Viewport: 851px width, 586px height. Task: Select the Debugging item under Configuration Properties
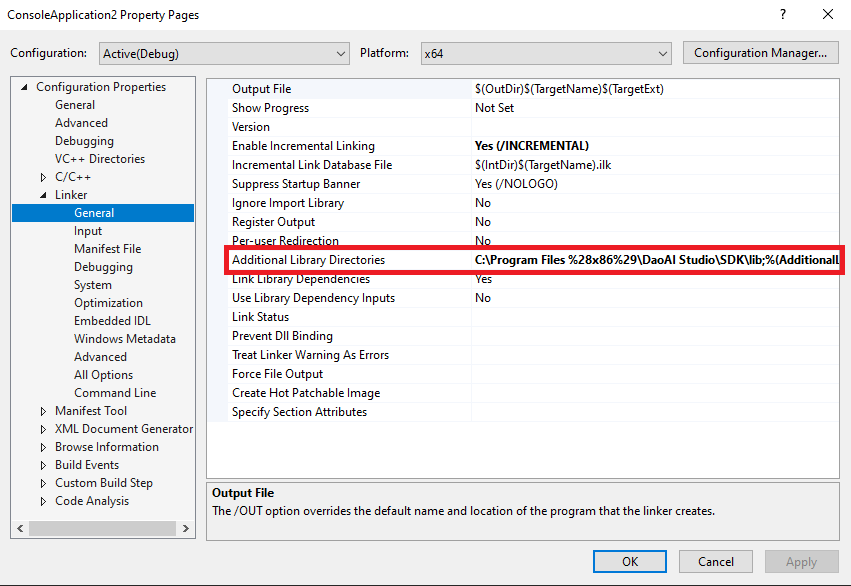click(x=84, y=141)
